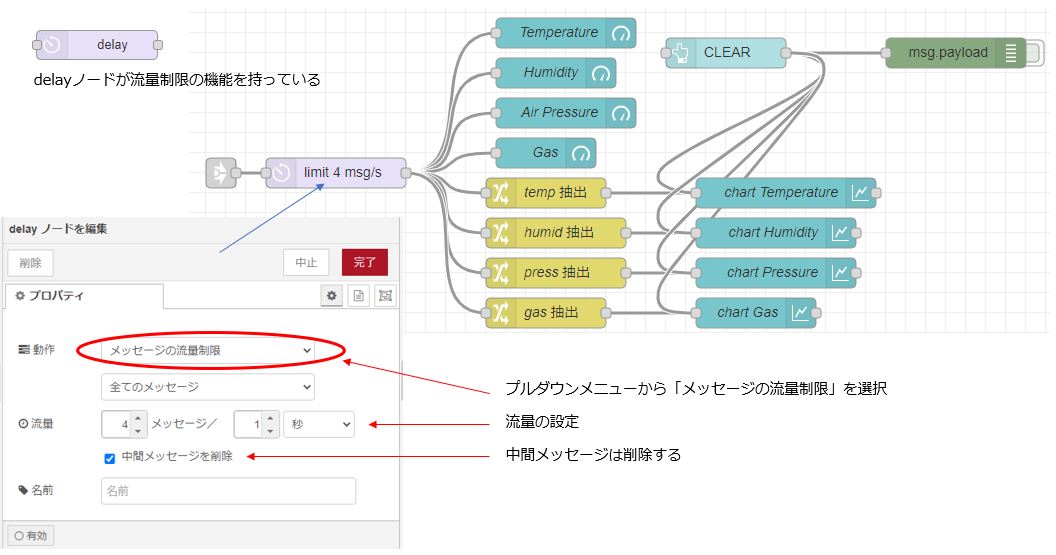Open the 秒 time unit dropdown
1056x555 pixels.
[x=318, y=424]
